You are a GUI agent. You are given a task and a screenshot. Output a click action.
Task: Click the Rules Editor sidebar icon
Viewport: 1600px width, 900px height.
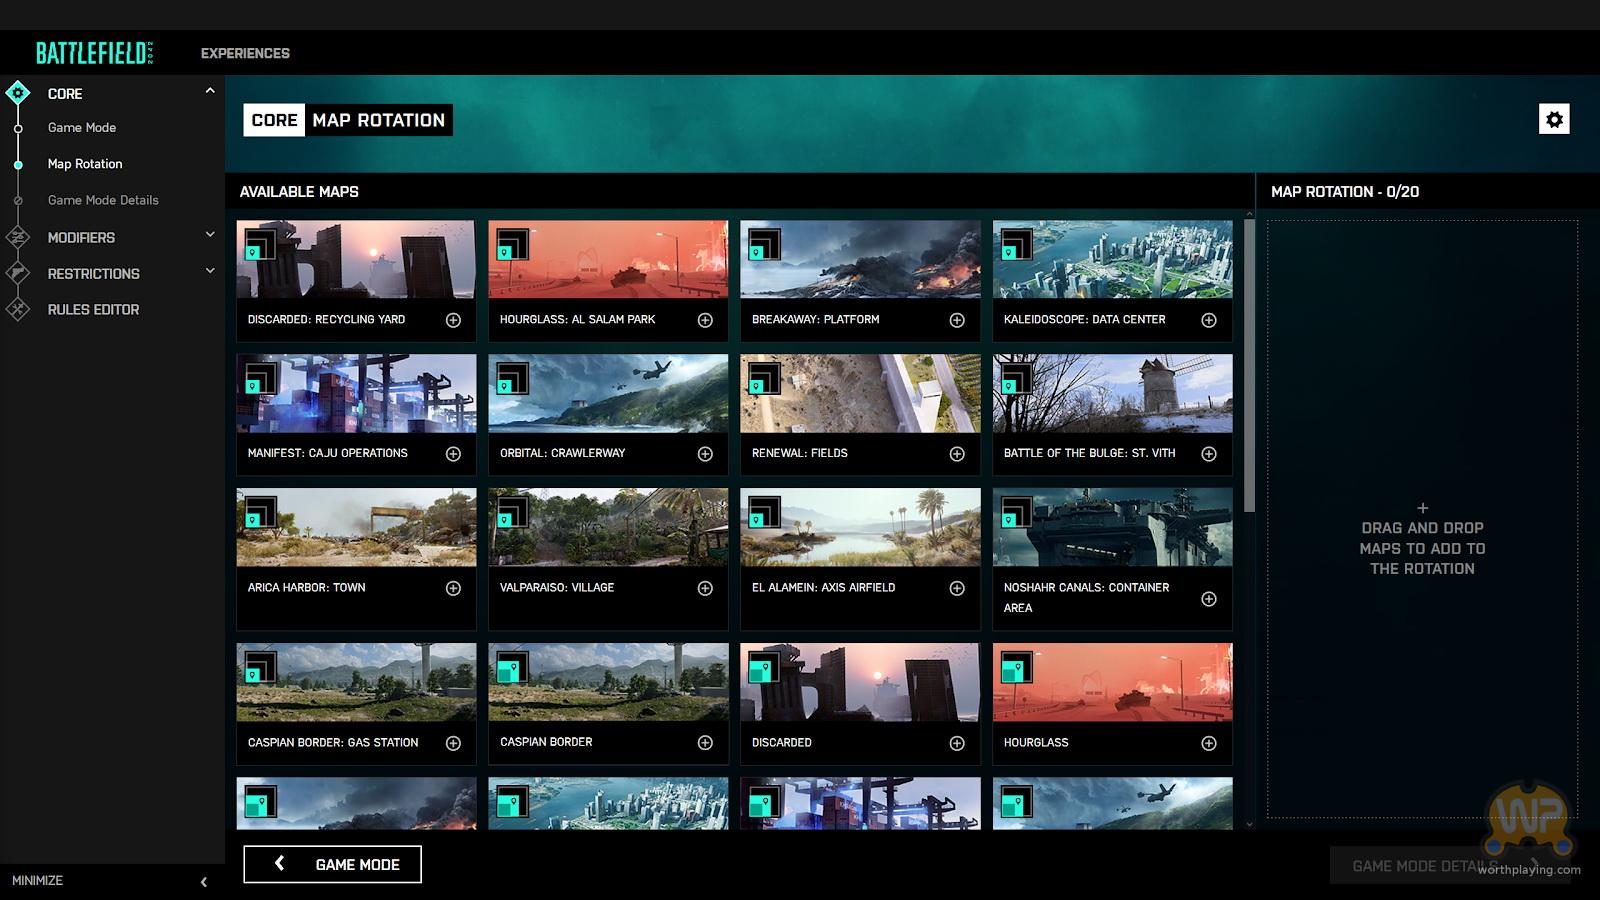click(x=17, y=309)
